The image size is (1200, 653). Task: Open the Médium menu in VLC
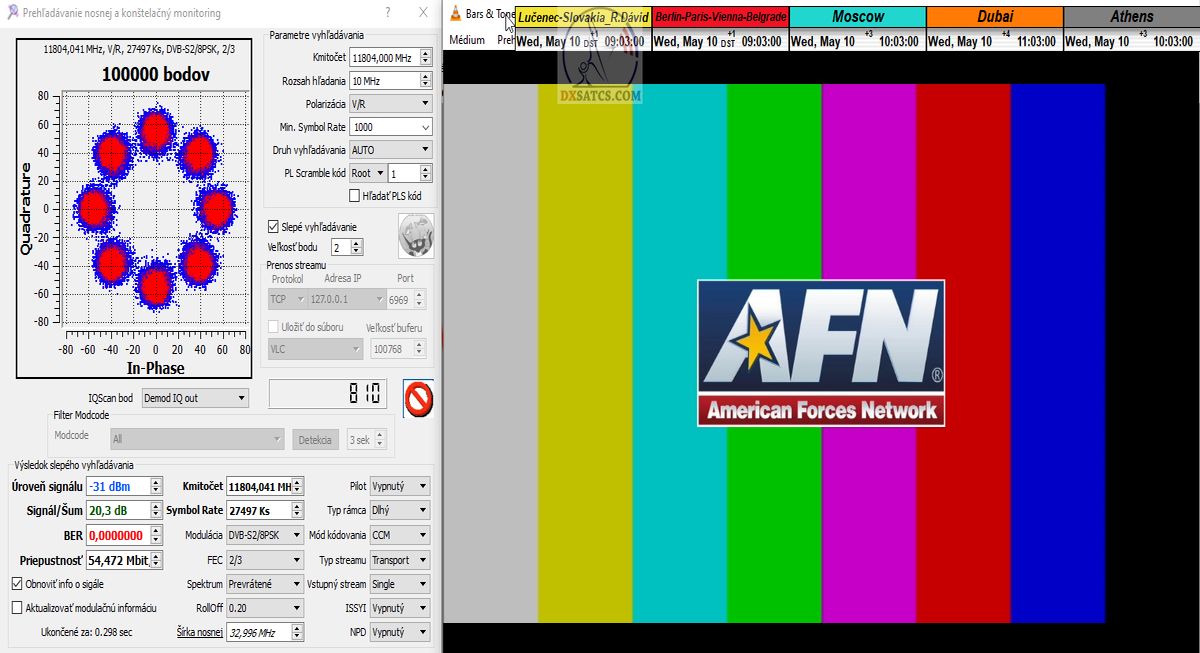tap(467, 40)
